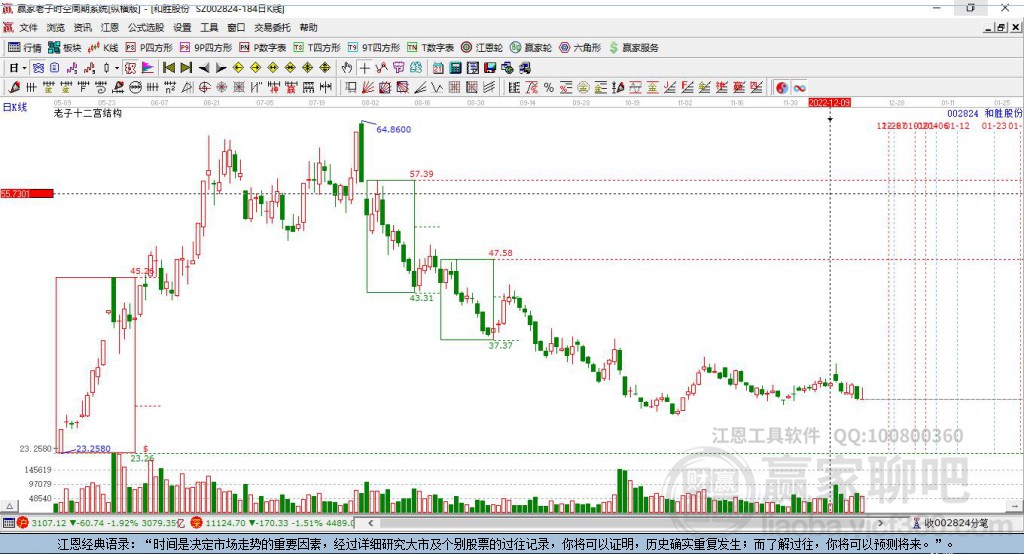Click the 日K线 period label

click(15, 107)
